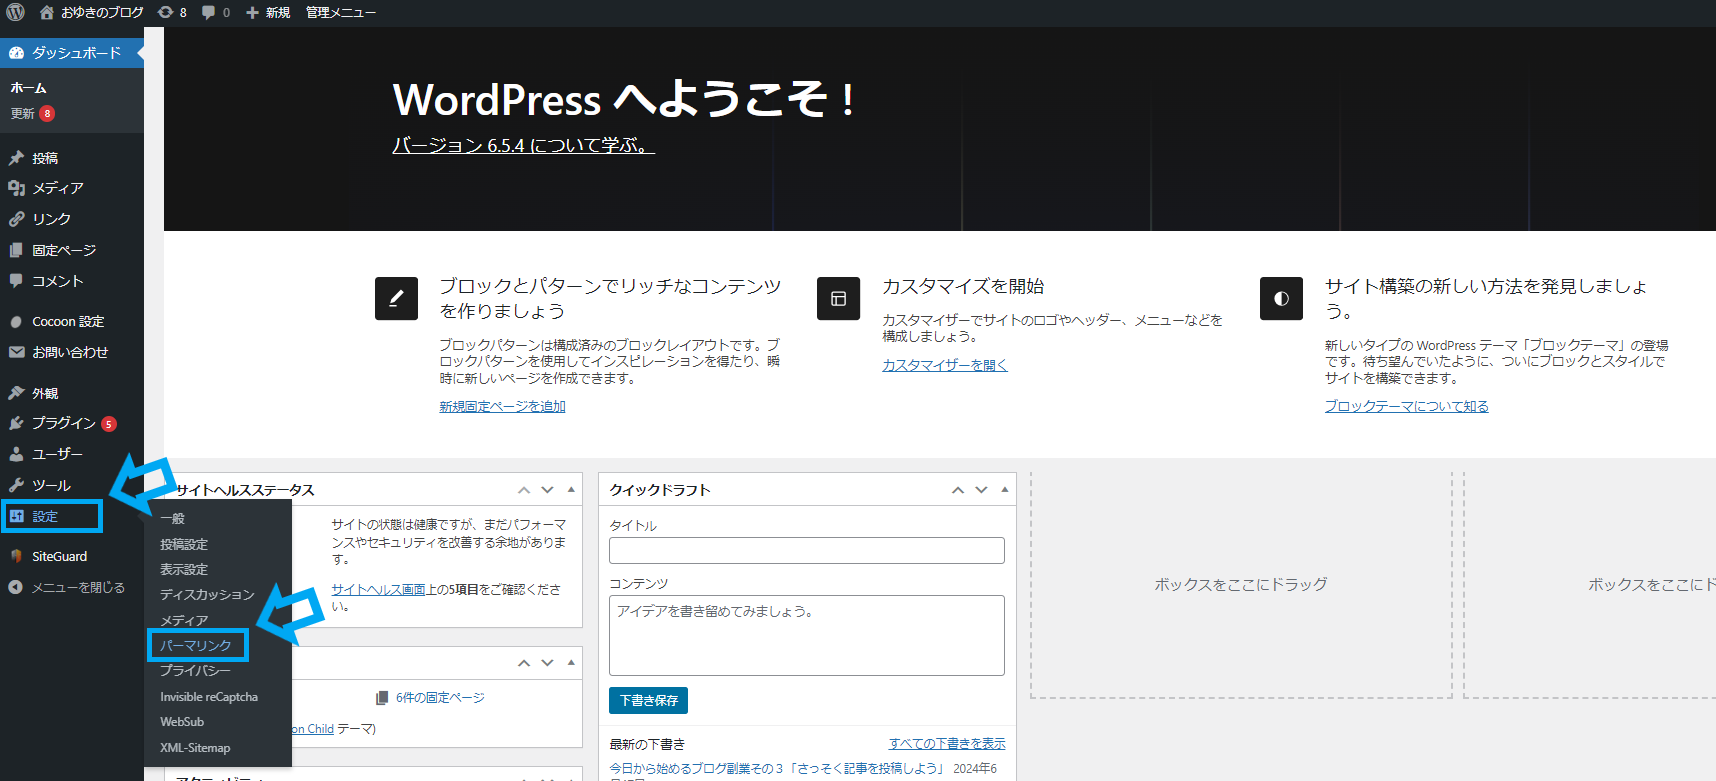Move クイックドラフト box up
This screenshot has height=781, width=1716.
(x=958, y=490)
